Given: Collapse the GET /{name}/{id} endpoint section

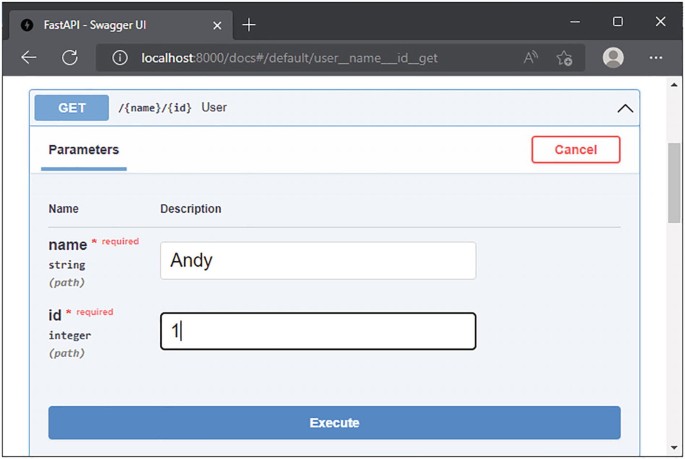Looking at the screenshot, I should click(x=625, y=108).
